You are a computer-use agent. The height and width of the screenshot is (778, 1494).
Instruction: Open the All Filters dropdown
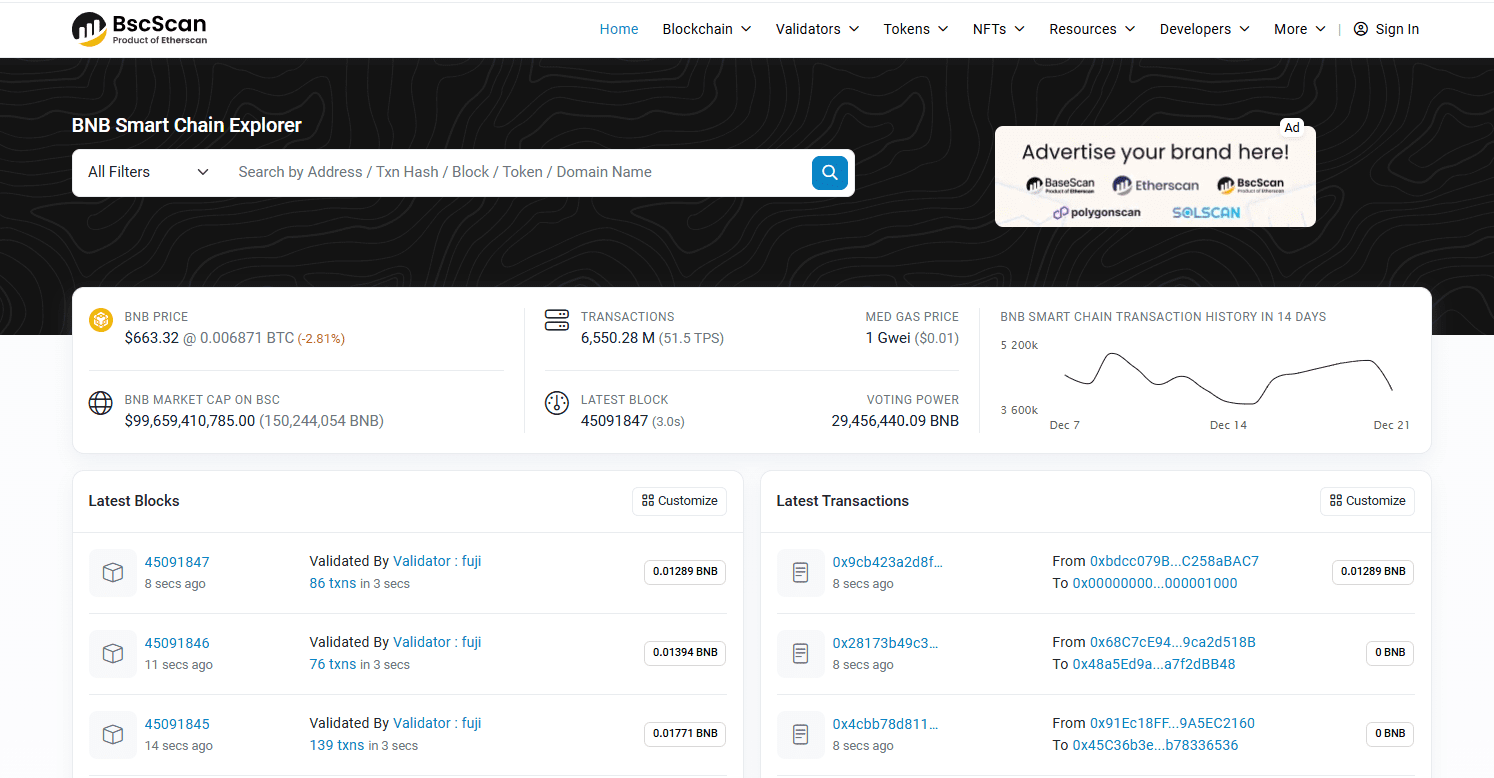(149, 172)
